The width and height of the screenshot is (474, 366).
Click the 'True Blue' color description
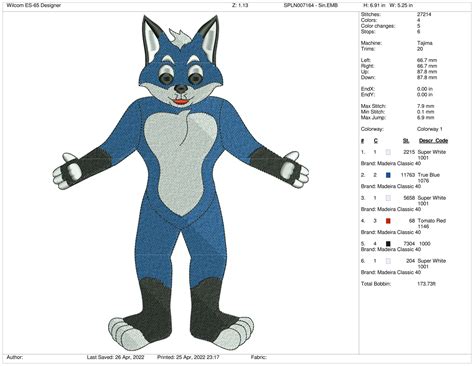(429, 175)
